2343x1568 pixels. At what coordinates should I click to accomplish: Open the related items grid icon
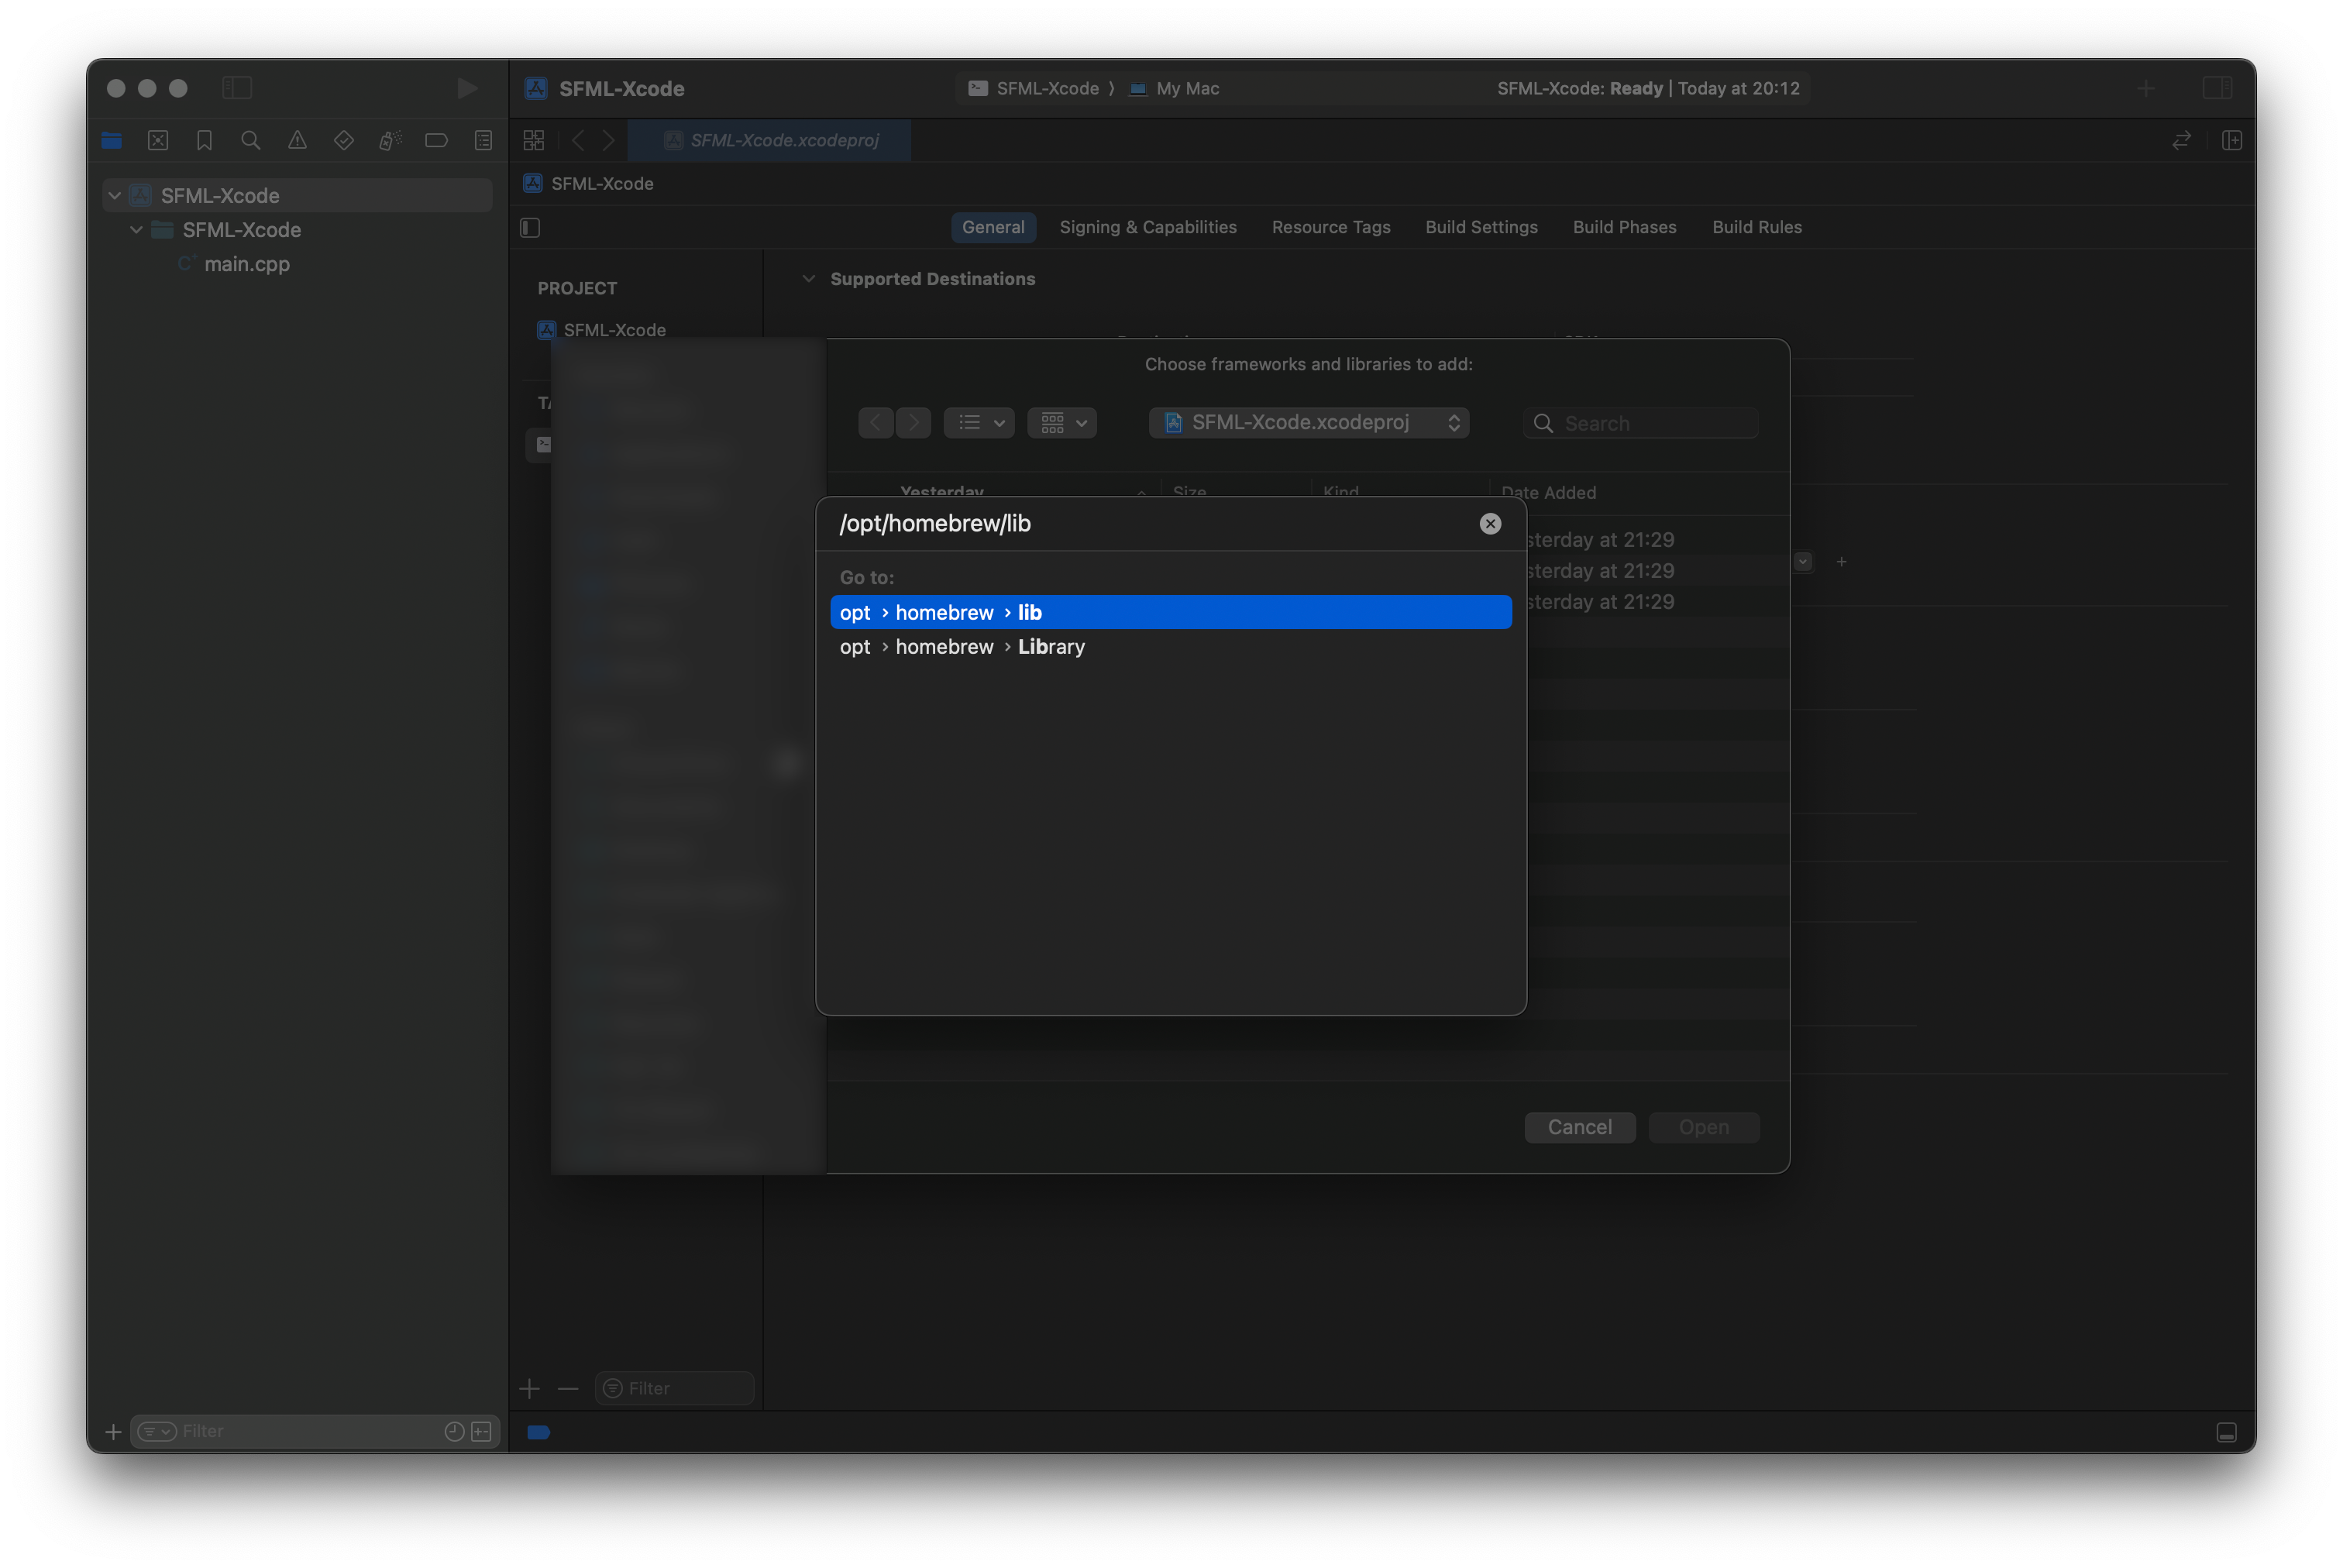pyautogui.click(x=534, y=140)
